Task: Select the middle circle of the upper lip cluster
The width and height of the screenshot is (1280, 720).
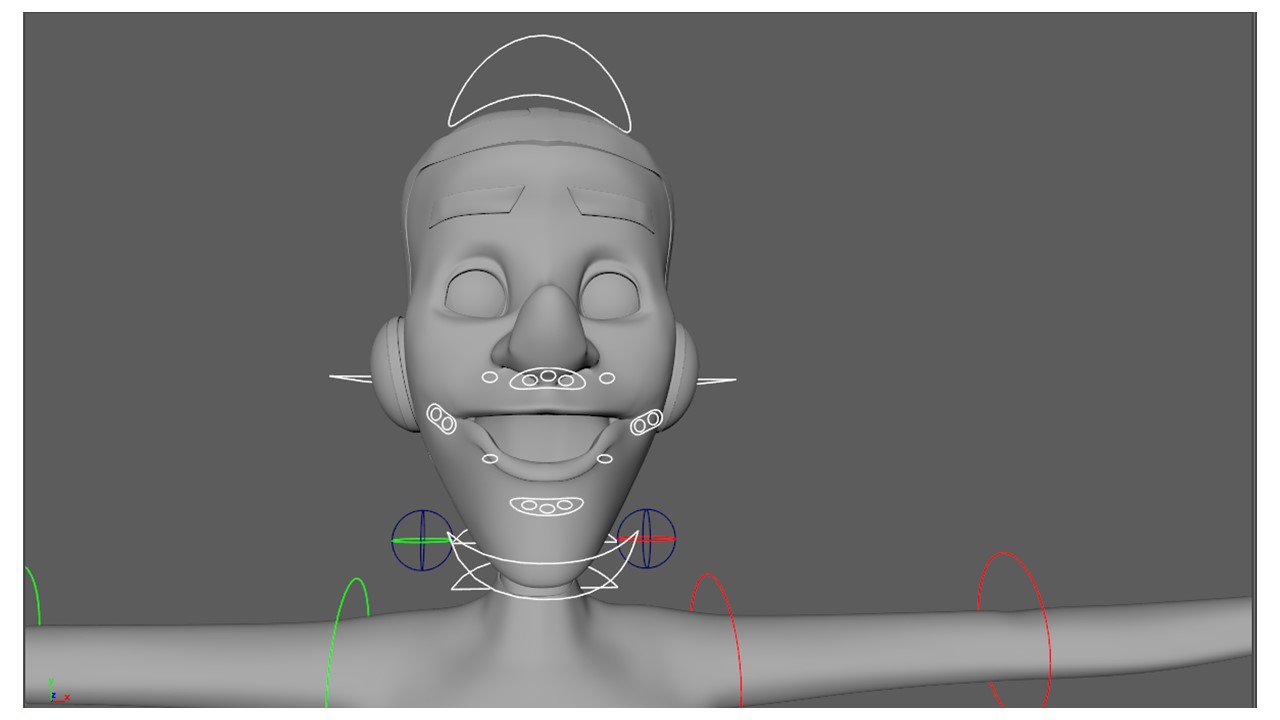Action: click(x=548, y=377)
